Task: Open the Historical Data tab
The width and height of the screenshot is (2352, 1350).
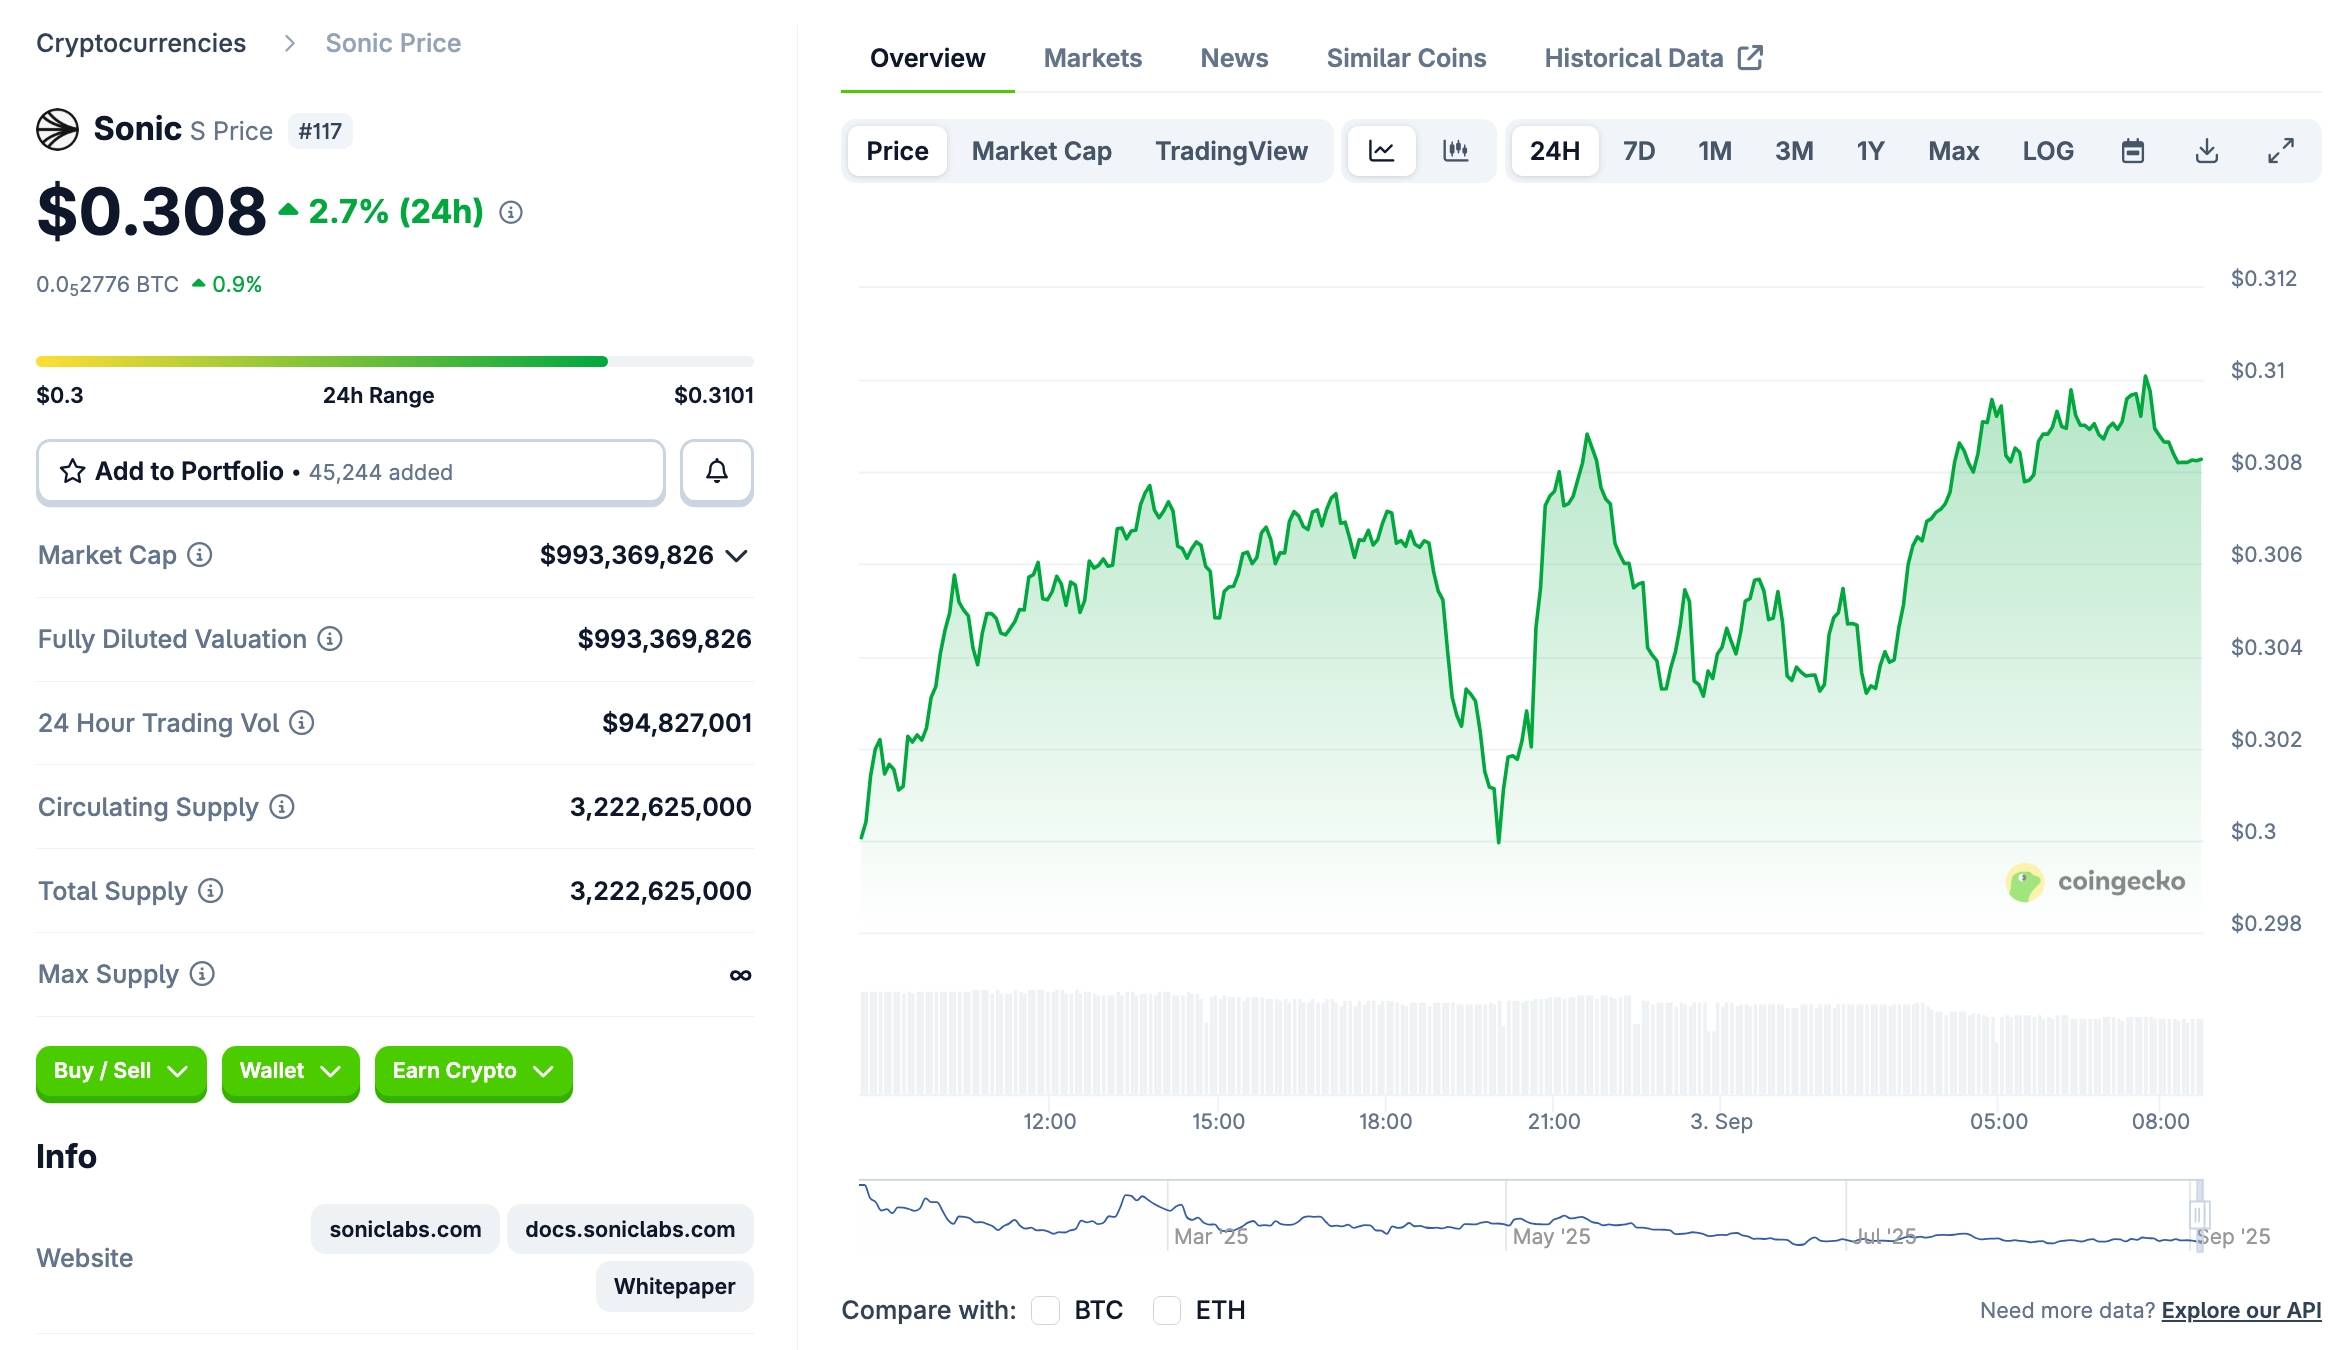Action: click(x=1653, y=58)
